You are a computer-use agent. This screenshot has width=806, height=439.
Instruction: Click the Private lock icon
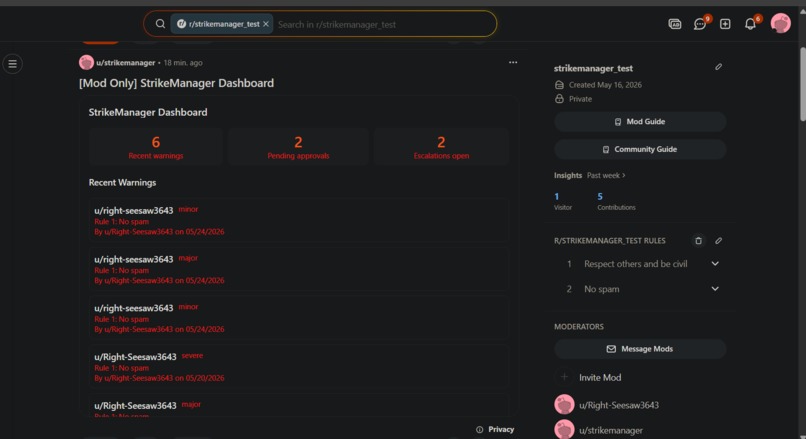coord(559,99)
